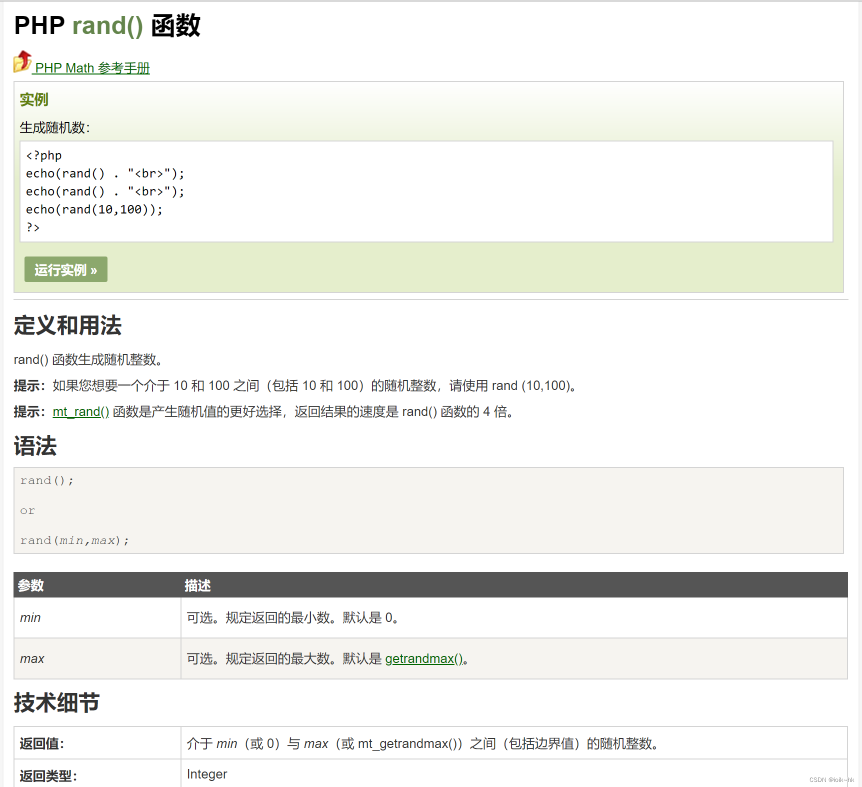This screenshot has height=787, width=862.
Task: Click the 定义和用法 section heading
Action: pos(66,326)
